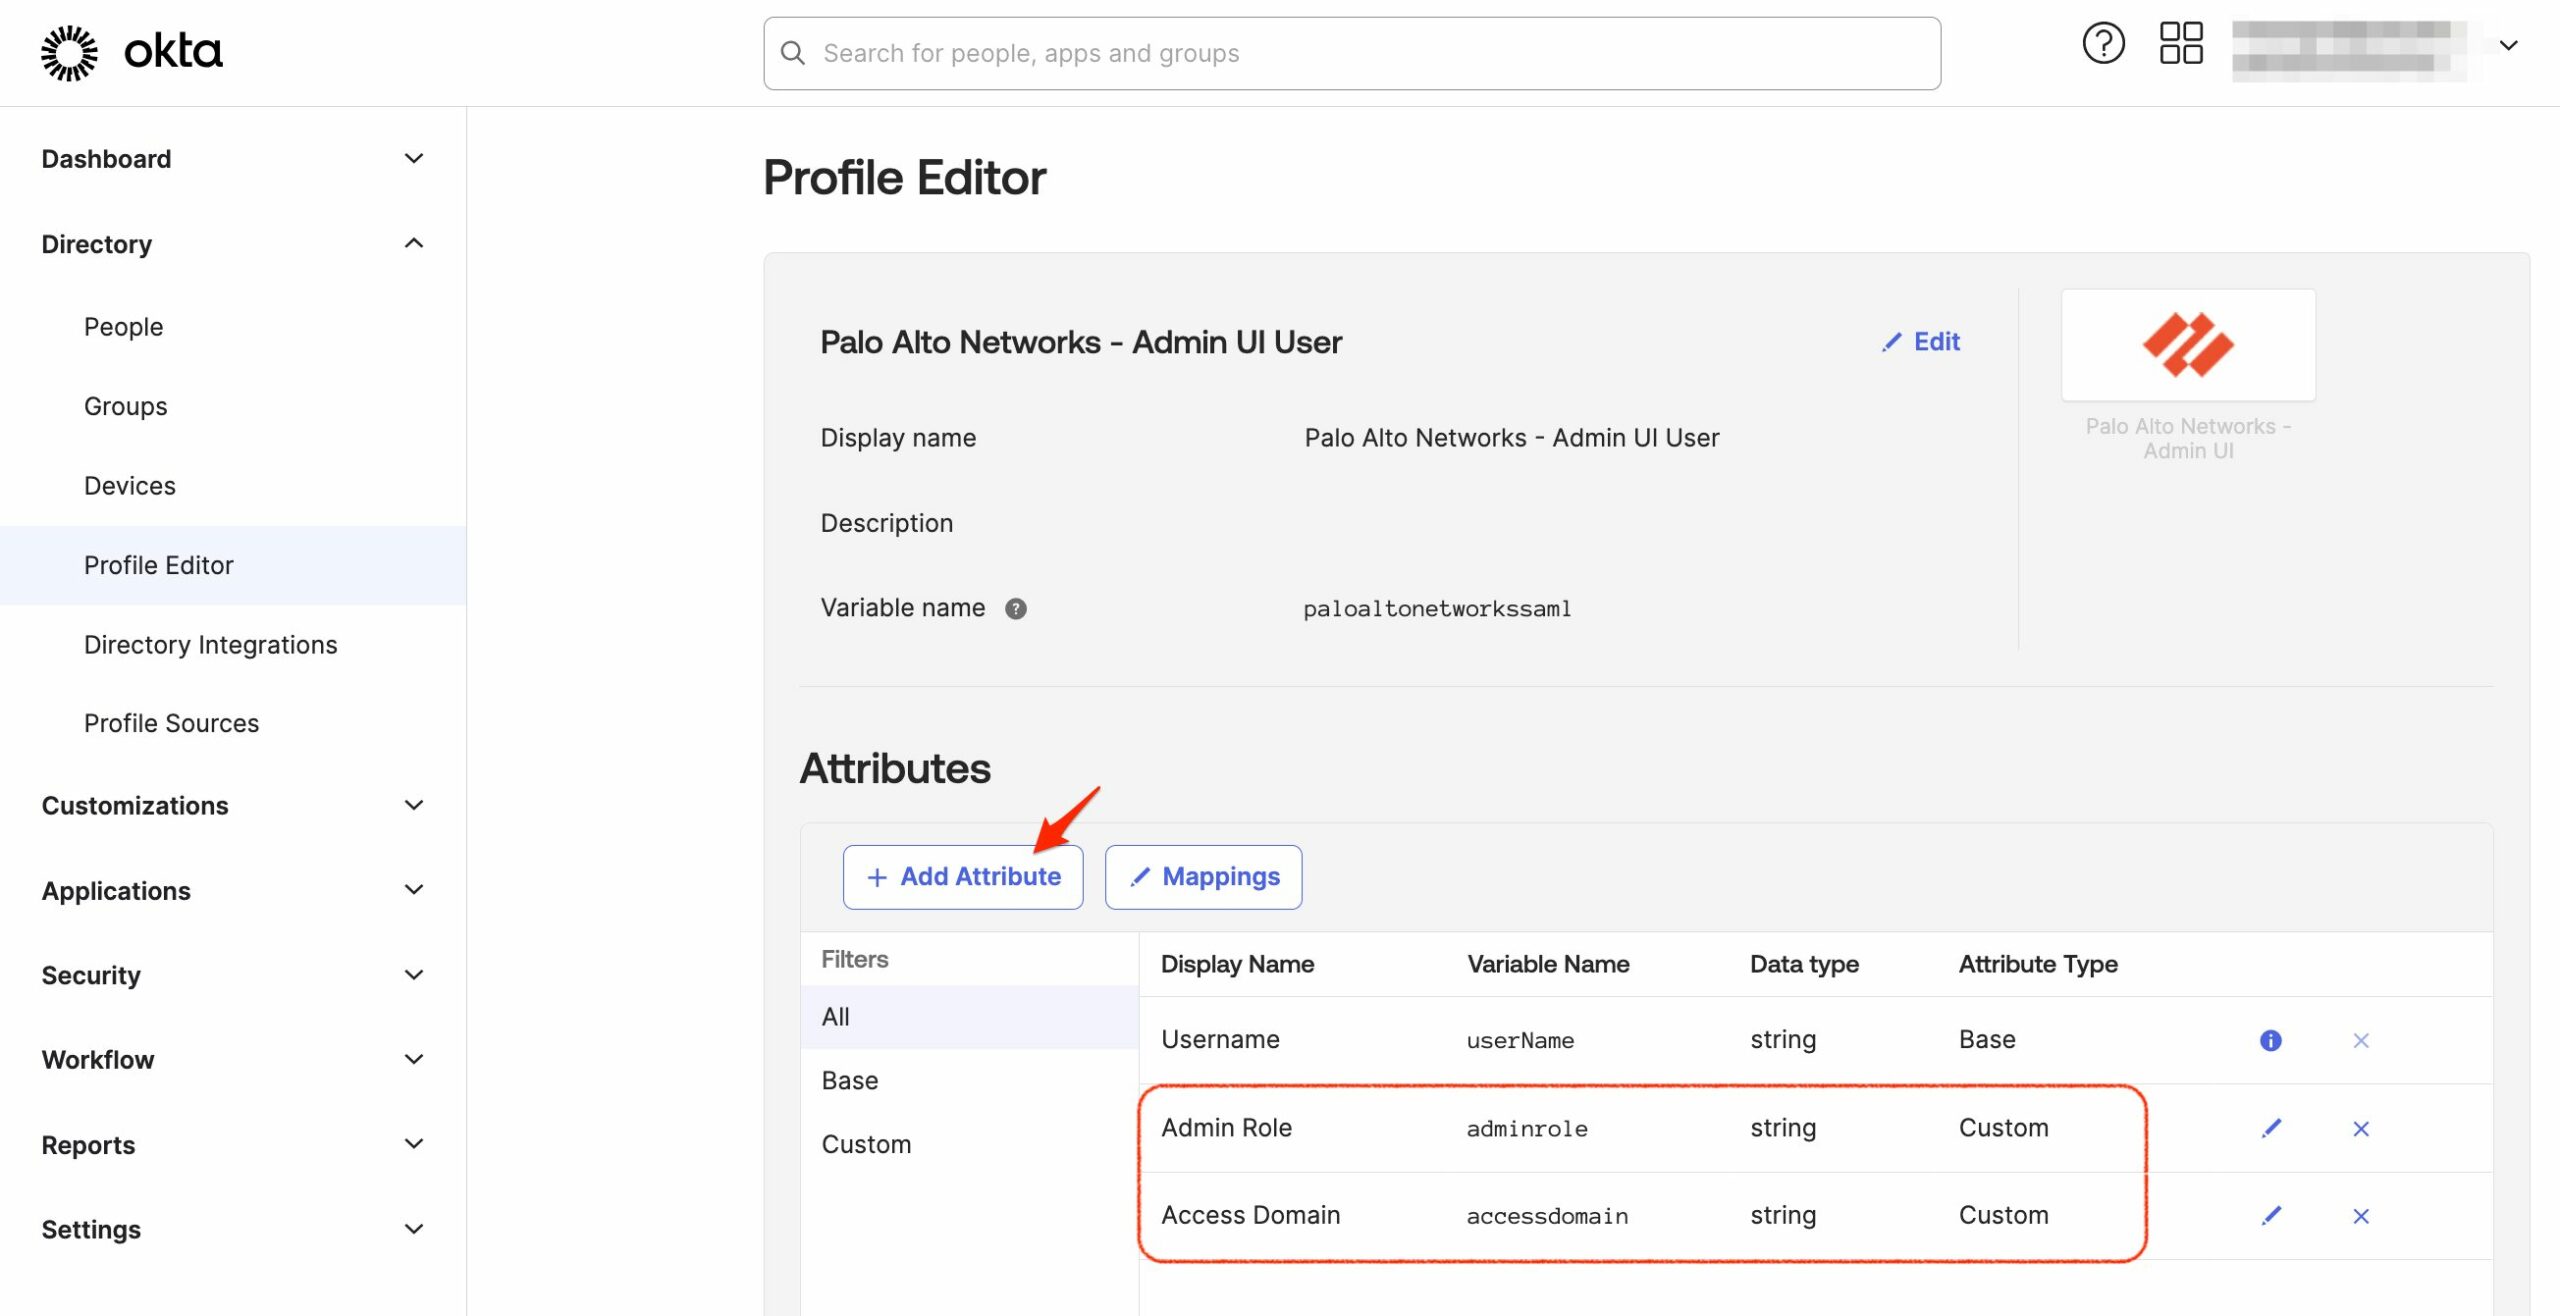Click the adminrole variable cell

tap(1527, 1129)
